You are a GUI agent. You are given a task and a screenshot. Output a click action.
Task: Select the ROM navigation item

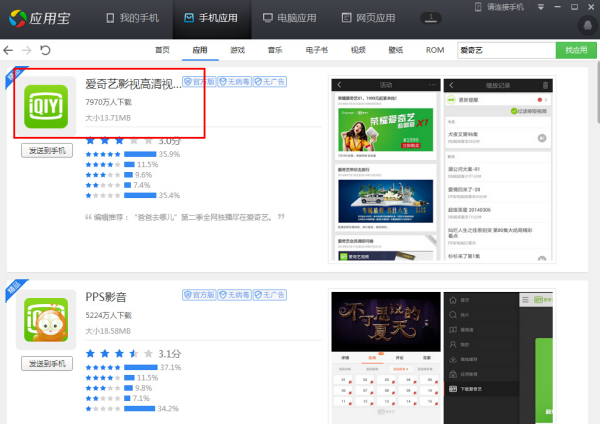pos(435,50)
